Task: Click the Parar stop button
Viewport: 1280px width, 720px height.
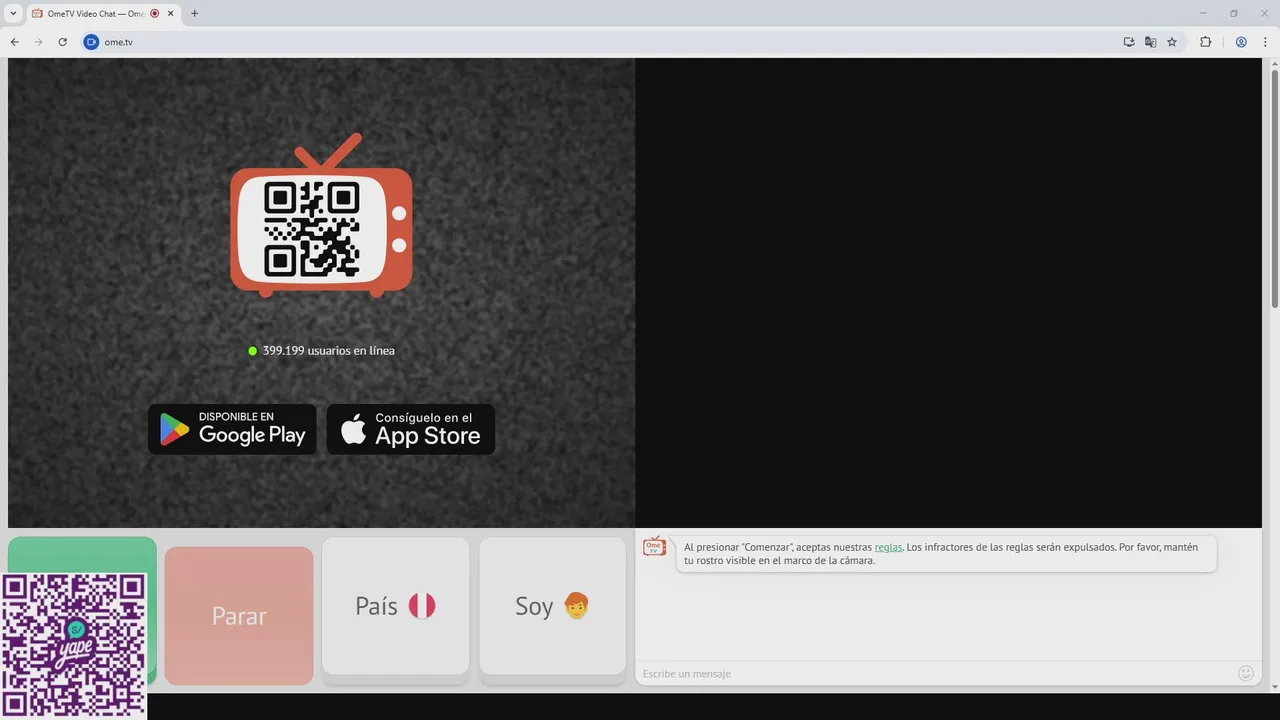Action: [x=239, y=615]
